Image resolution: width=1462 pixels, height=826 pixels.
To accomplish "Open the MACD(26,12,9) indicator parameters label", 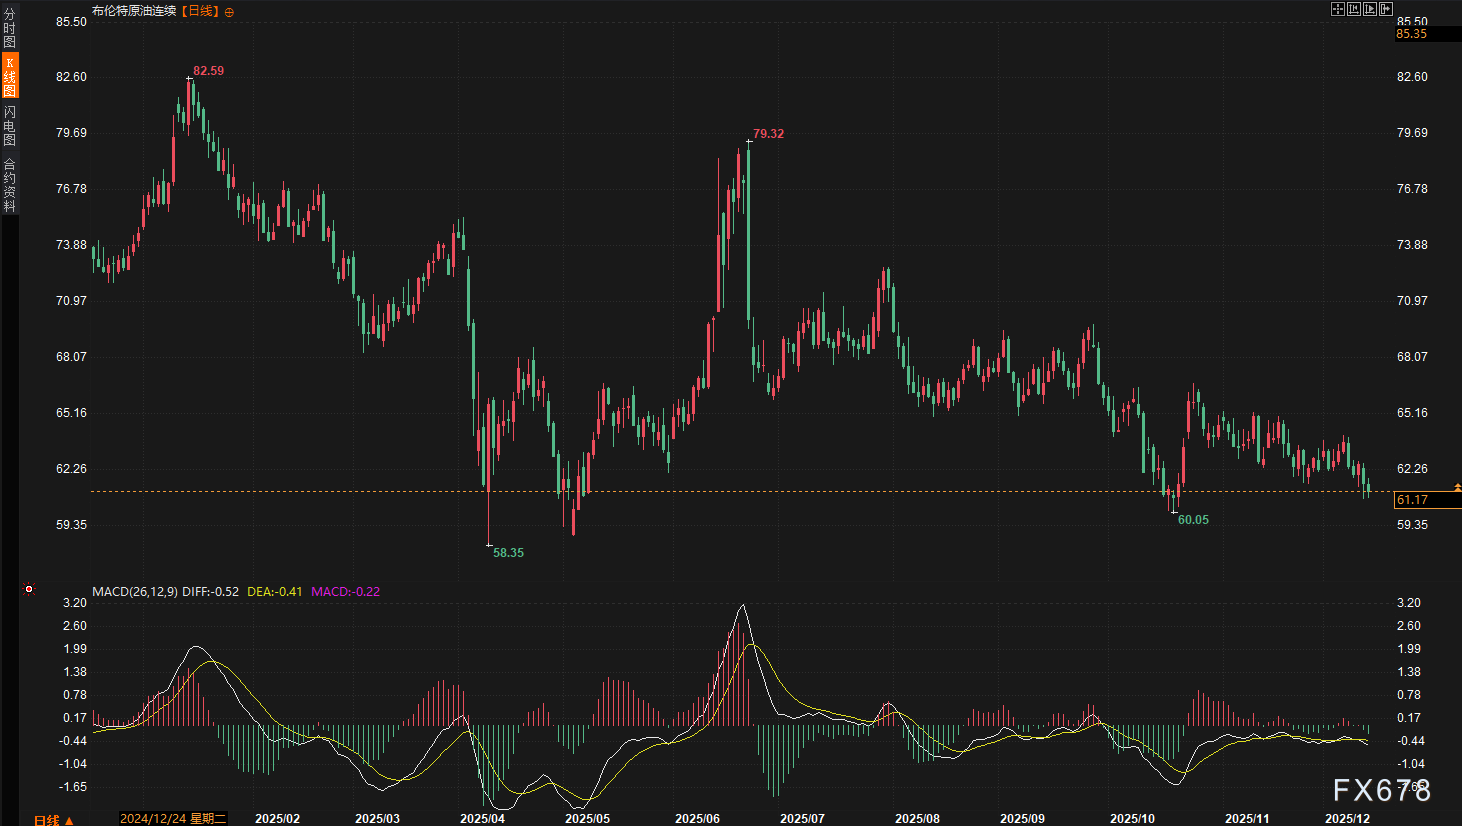I will tap(135, 592).
